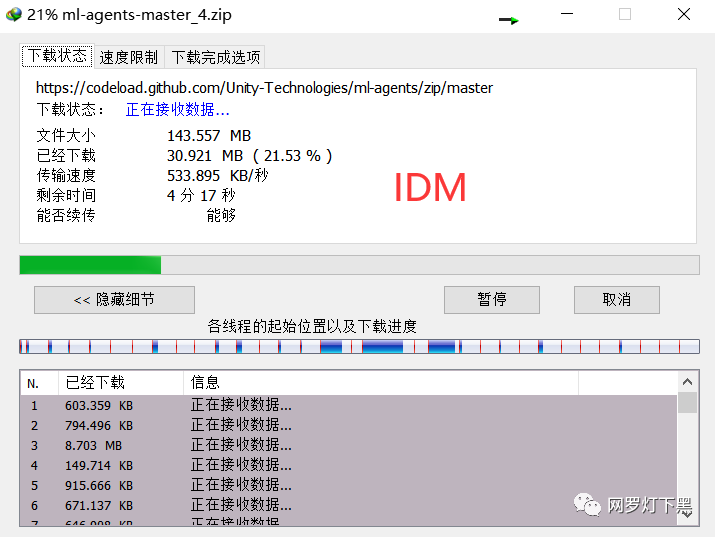Viewport: 715px width, 537px height.
Task: Minimize the IDM download window
Action: click(567, 14)
